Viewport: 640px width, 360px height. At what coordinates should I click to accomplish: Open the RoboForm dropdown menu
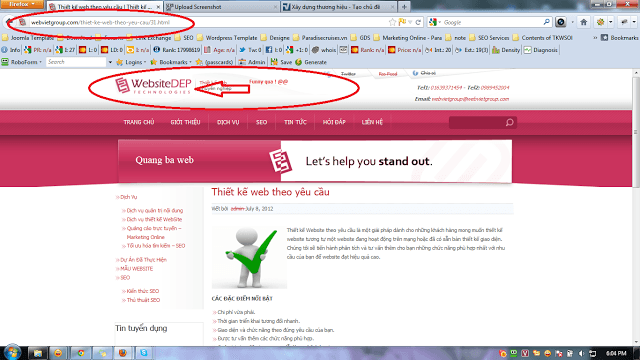point(22,62)
